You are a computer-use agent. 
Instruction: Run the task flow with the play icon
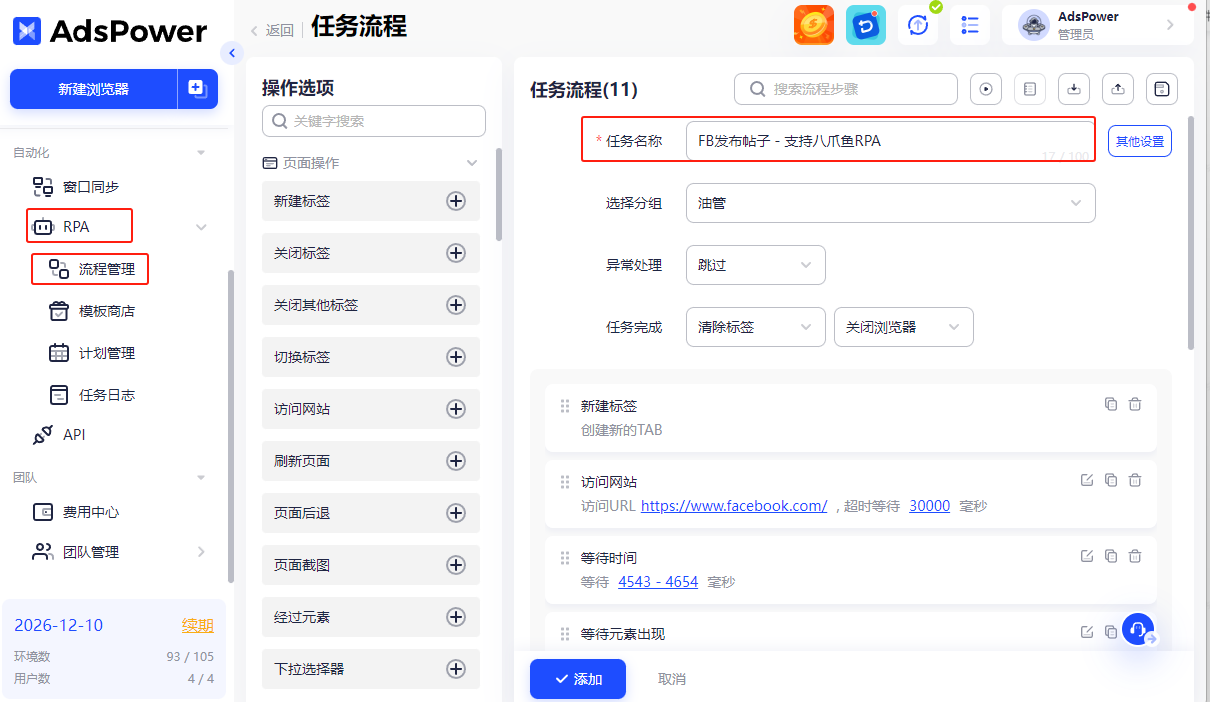pos(986,89)
